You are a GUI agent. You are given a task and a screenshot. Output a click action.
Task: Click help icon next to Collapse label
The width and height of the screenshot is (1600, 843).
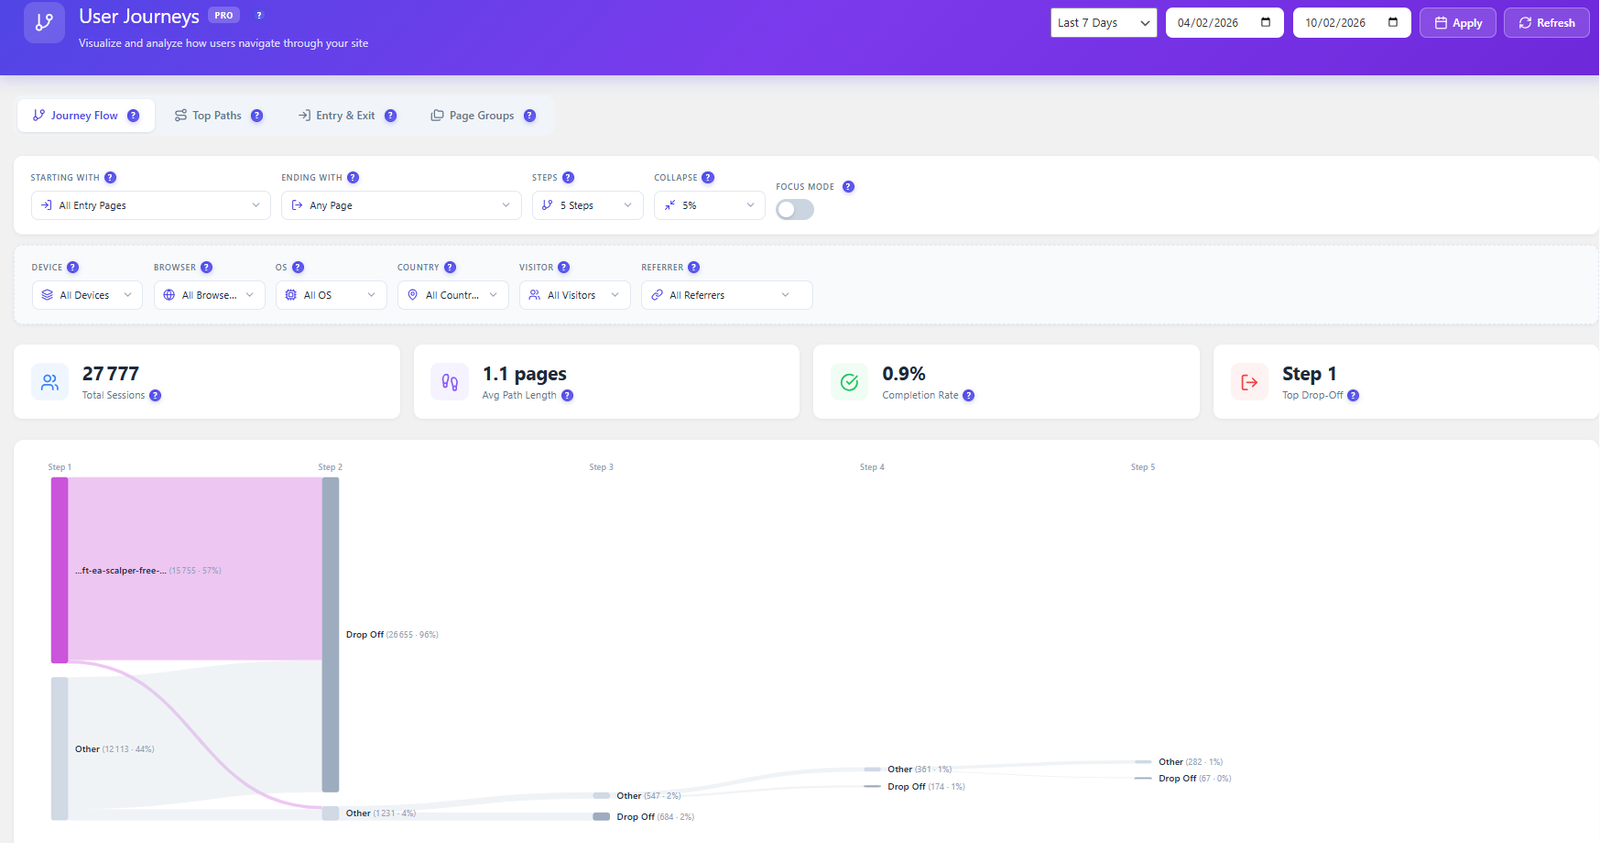(708, 178)
